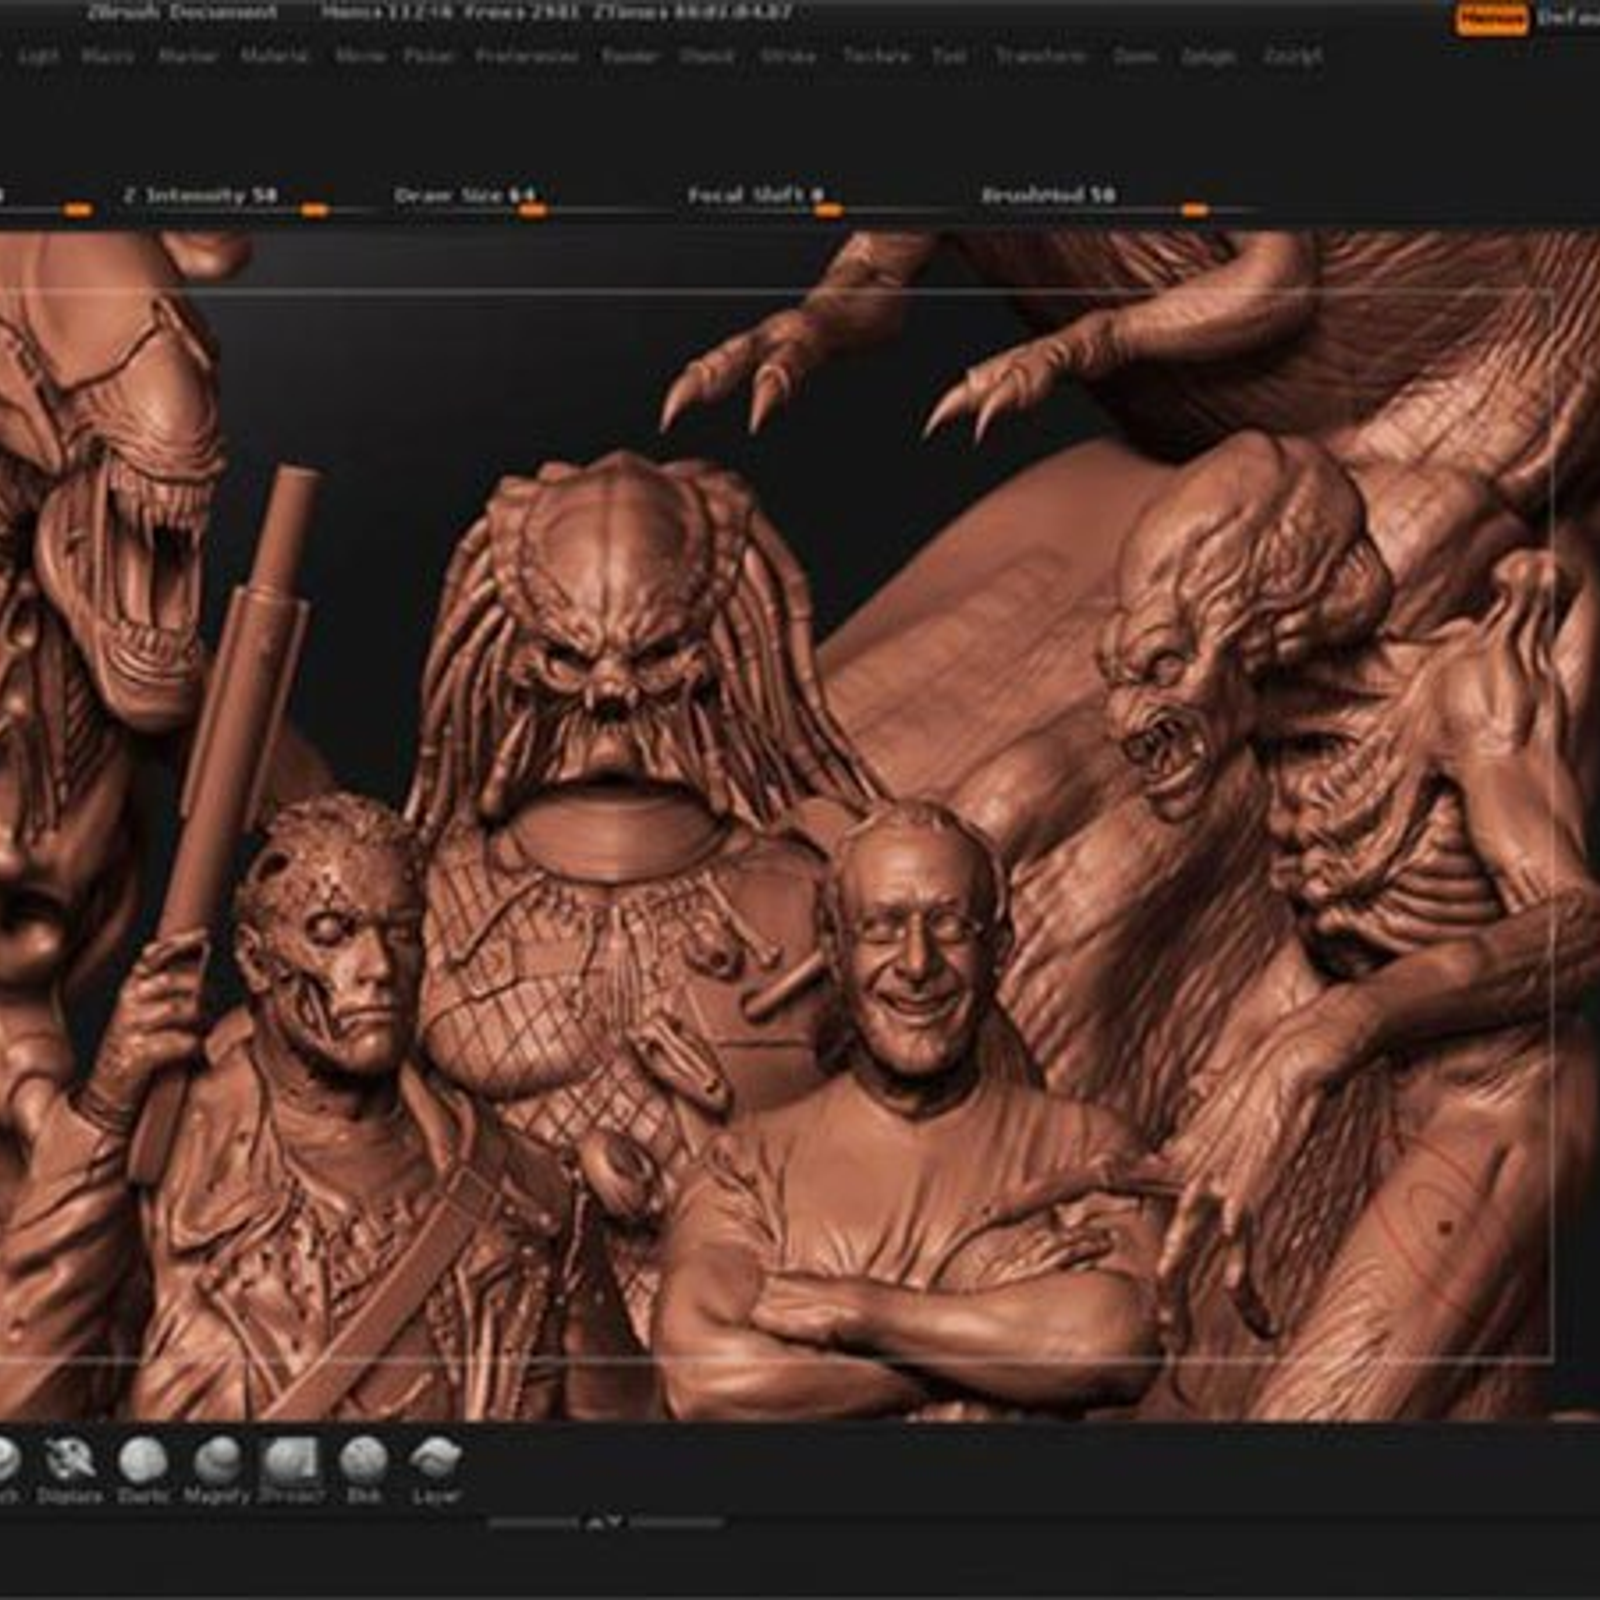Open the Tool menu

(x=949, y=56)
